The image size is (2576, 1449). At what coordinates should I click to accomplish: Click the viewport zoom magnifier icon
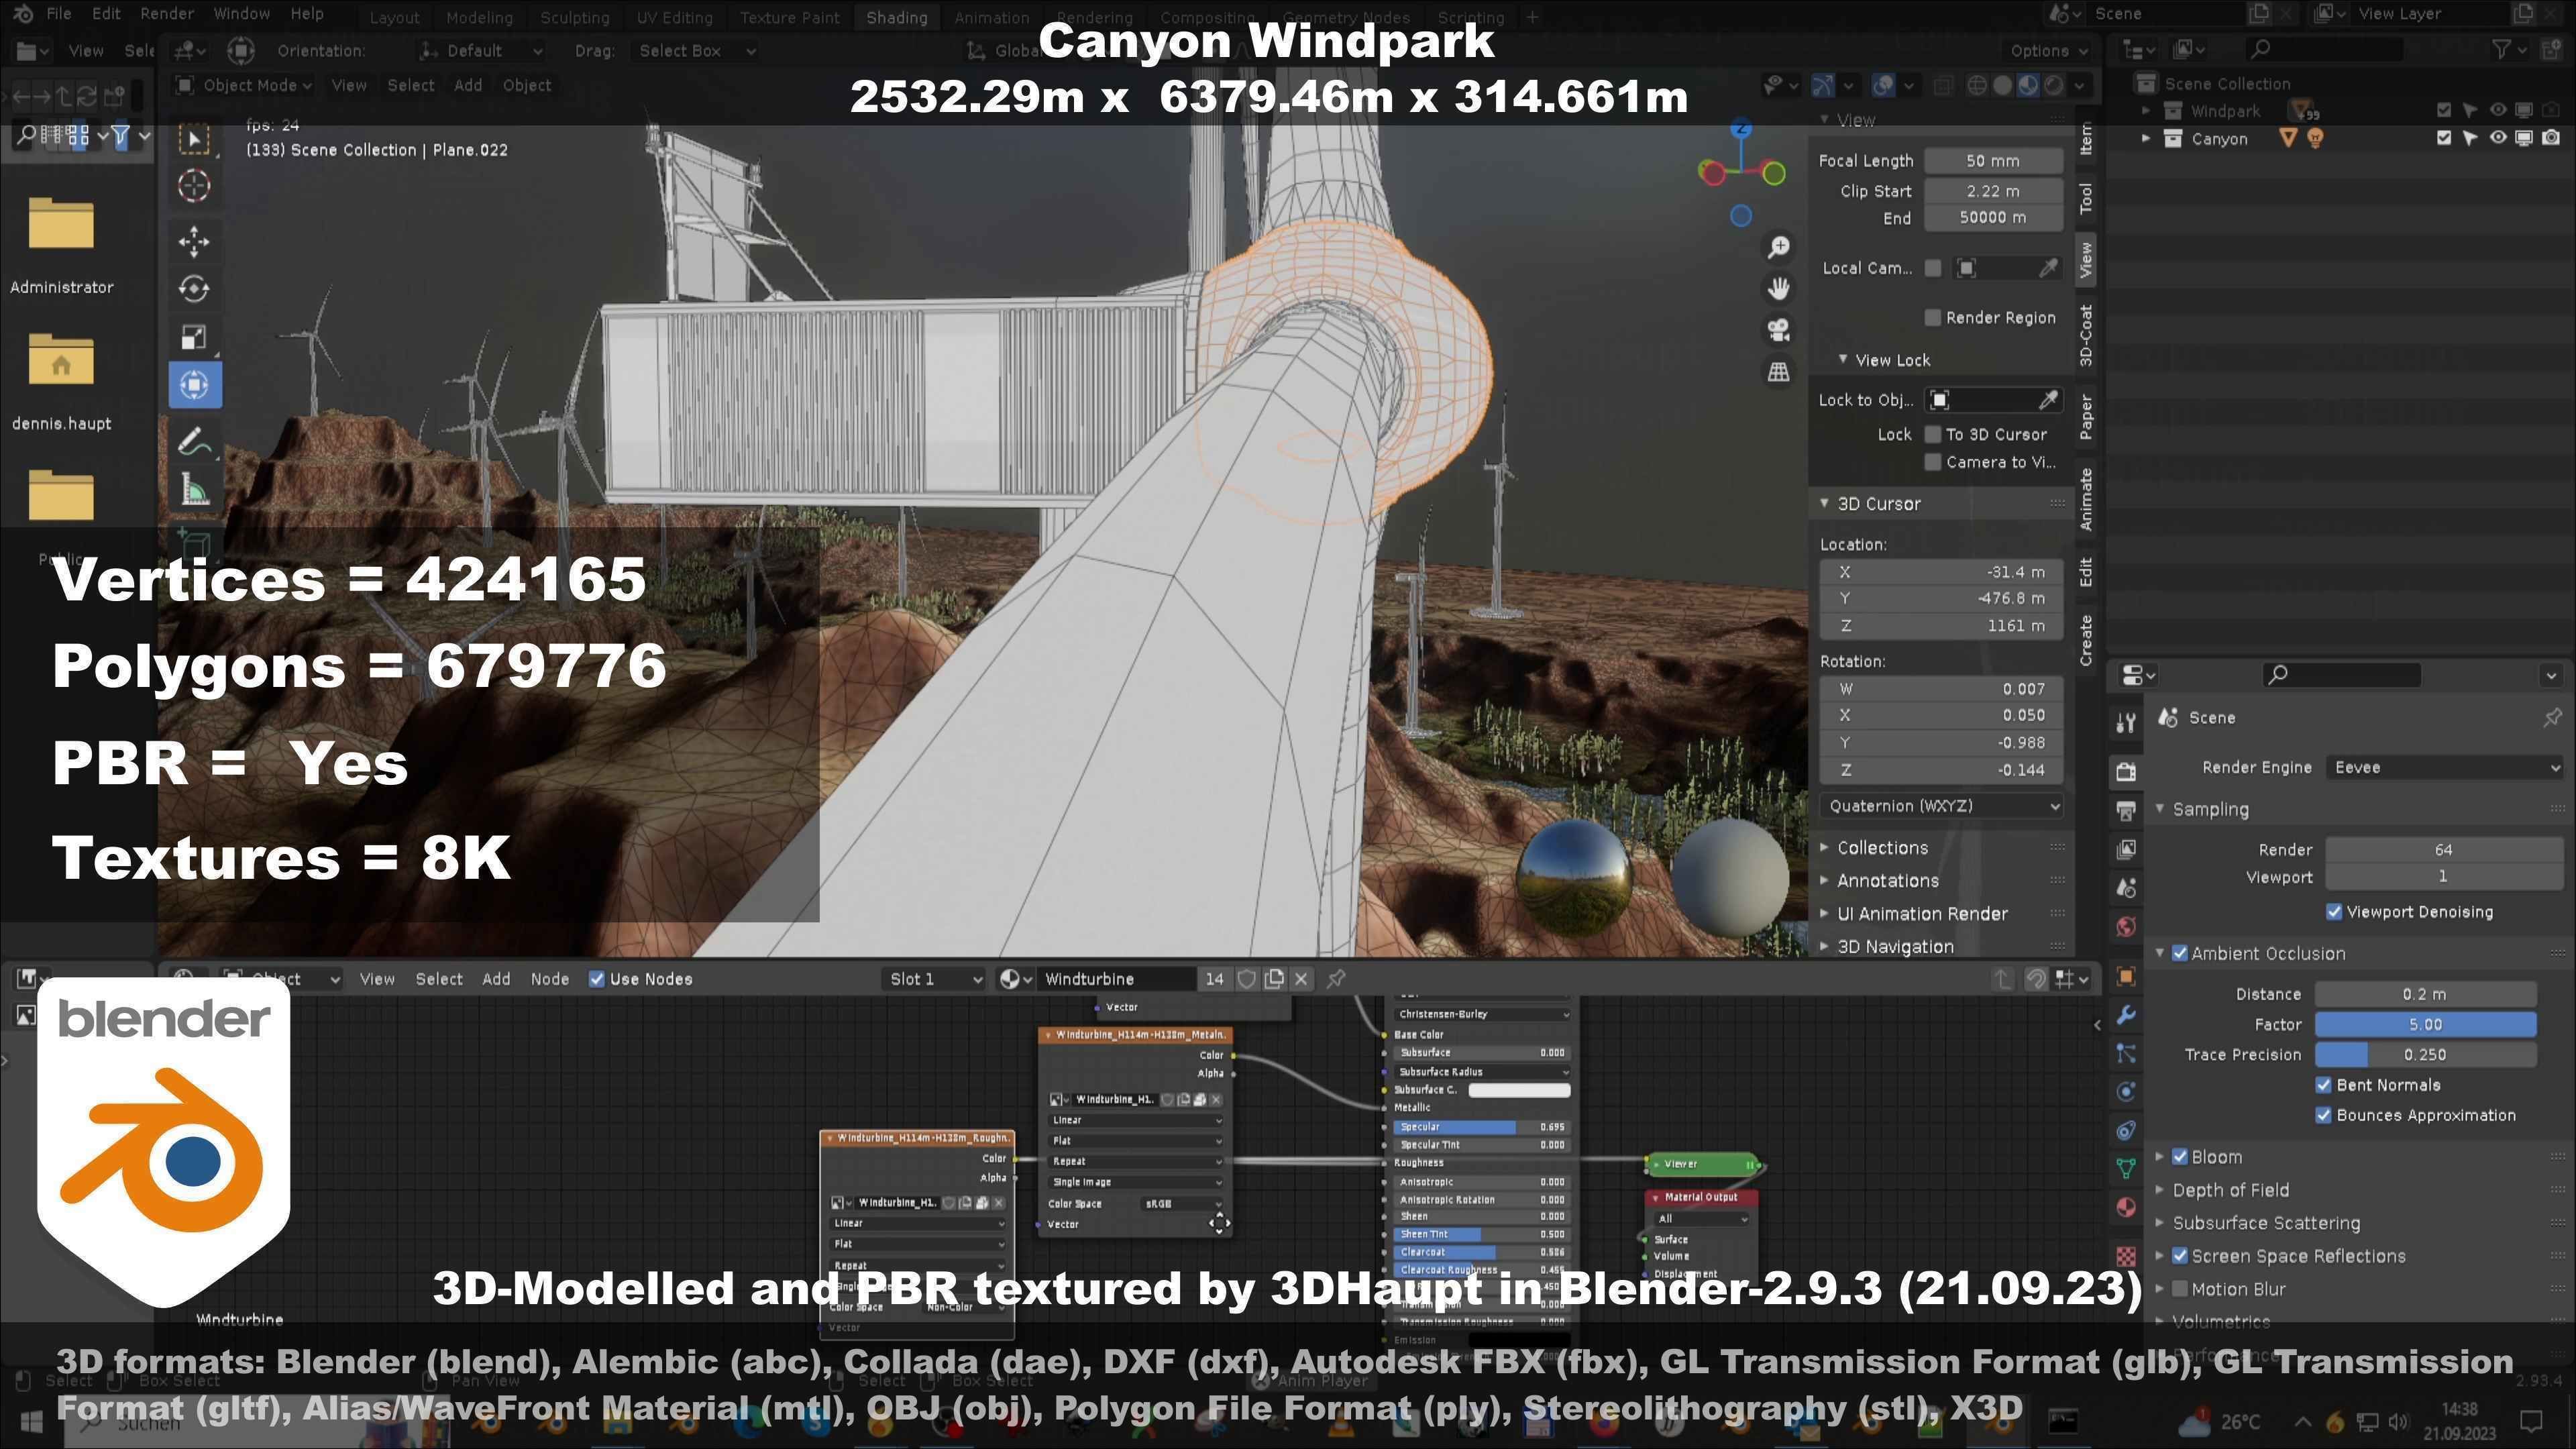click(1778, 247)
